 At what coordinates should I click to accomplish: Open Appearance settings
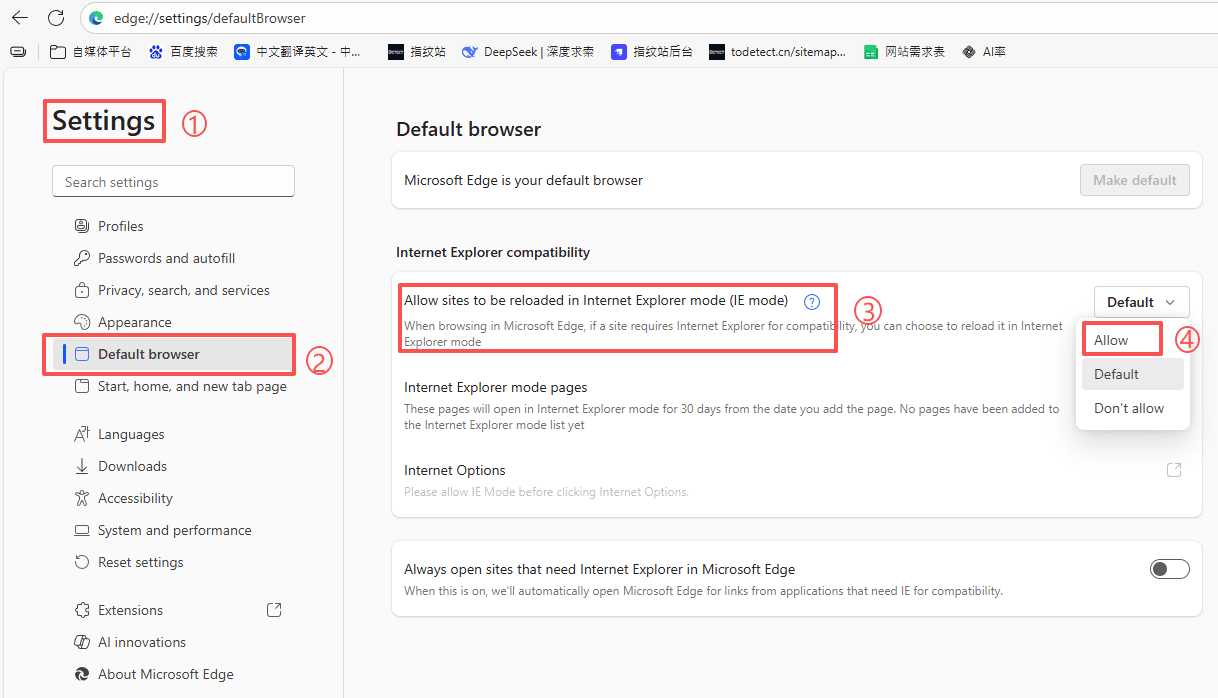tap(173, 322)
